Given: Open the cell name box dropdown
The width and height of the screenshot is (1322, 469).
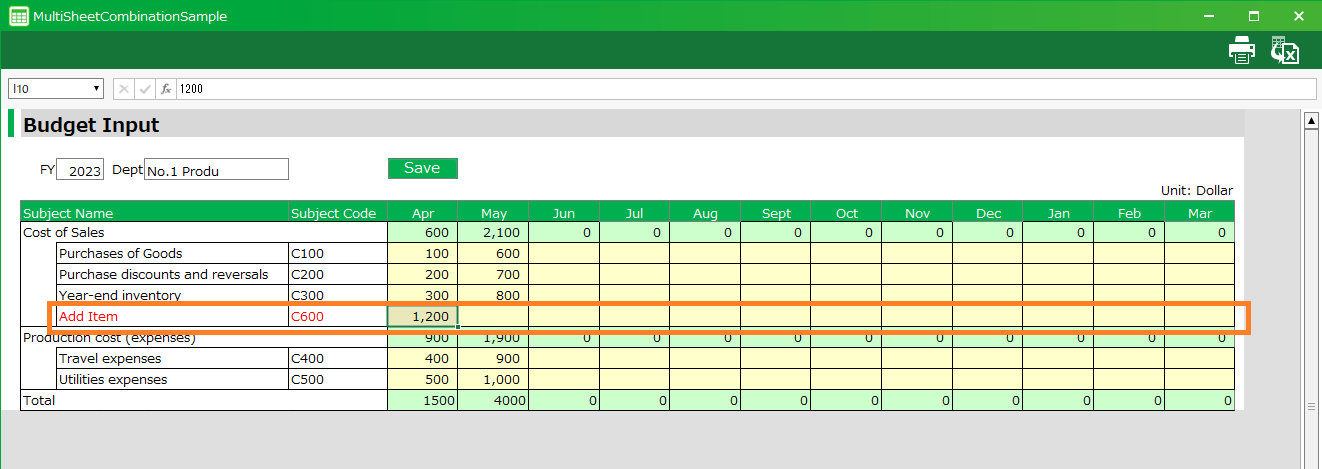Looking at the screenshot, I should [97, 89].
